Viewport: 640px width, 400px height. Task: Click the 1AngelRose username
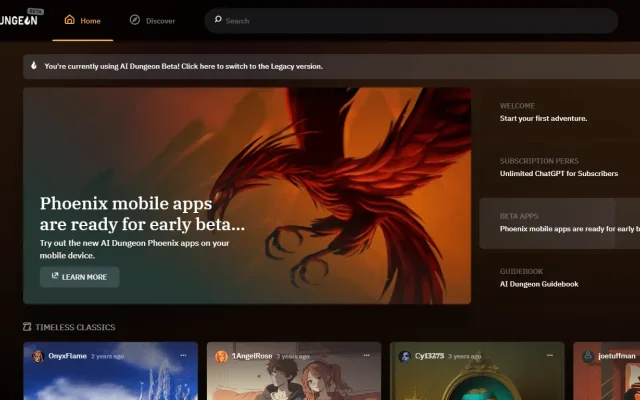point(251,356)
